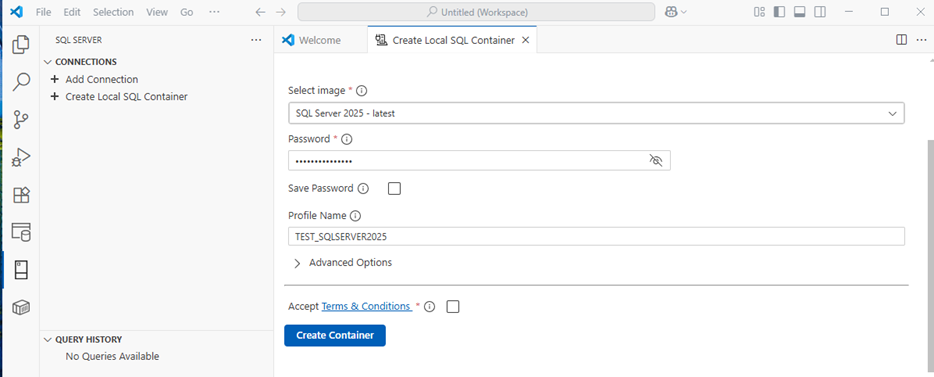934x377 pixels.
Task: Open Run and Debug view icon
Action: coord(21,157)
